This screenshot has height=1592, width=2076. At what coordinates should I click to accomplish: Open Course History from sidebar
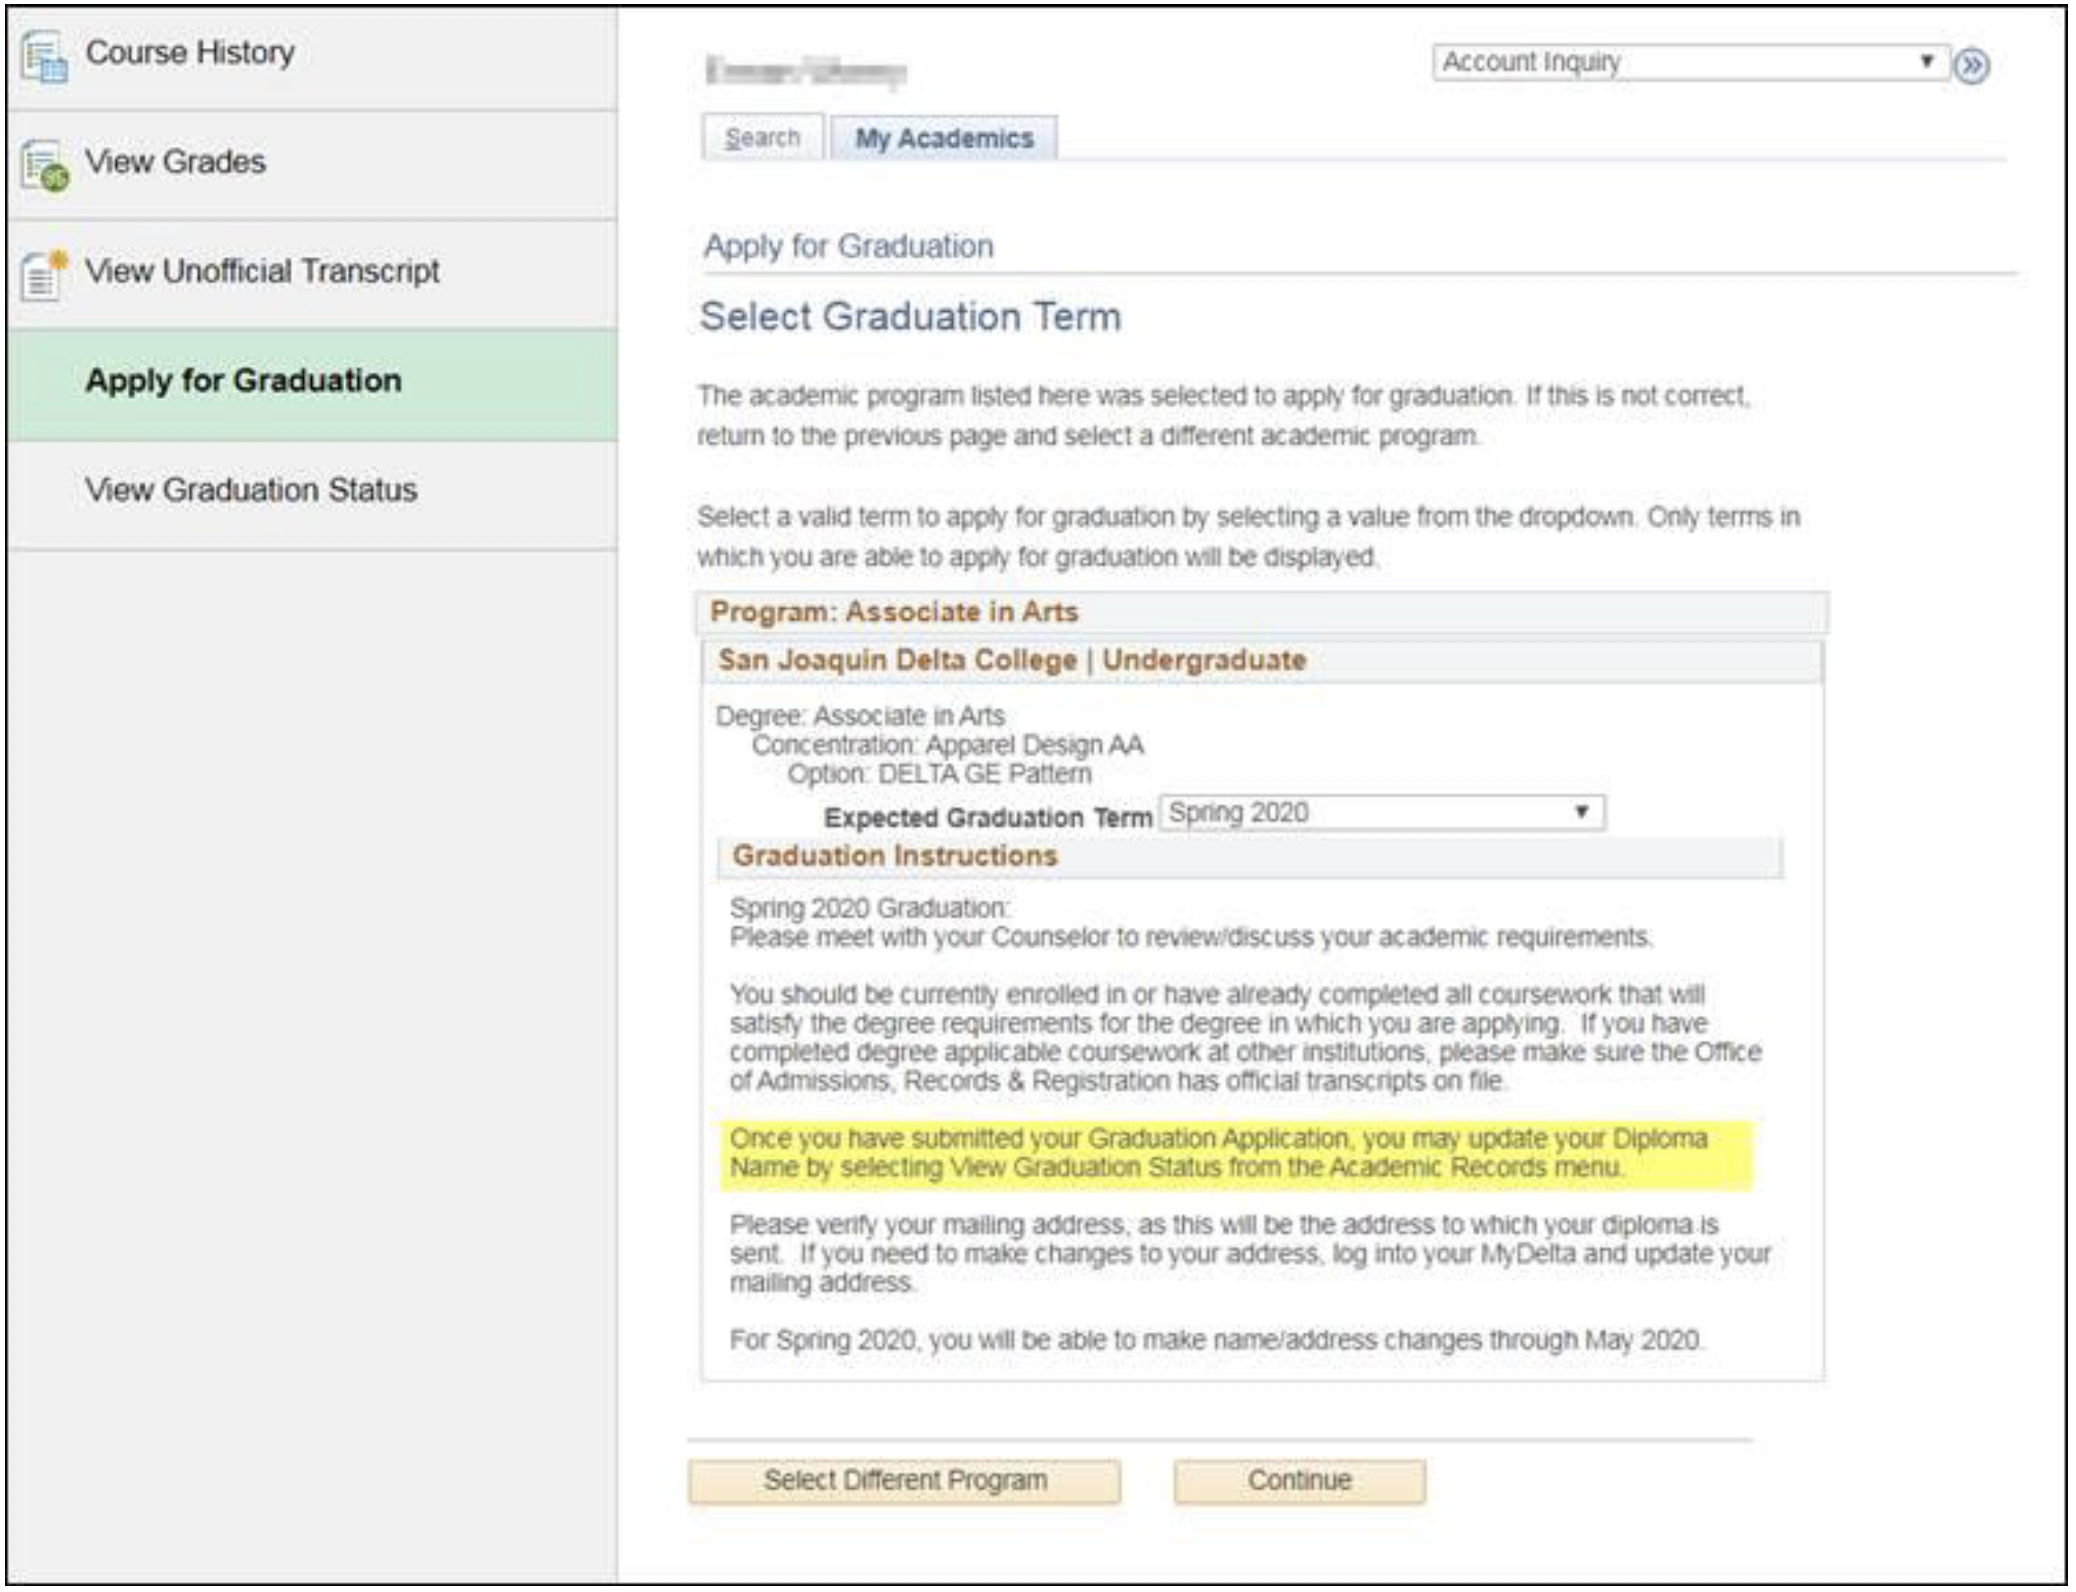click(x=190, y=53)
